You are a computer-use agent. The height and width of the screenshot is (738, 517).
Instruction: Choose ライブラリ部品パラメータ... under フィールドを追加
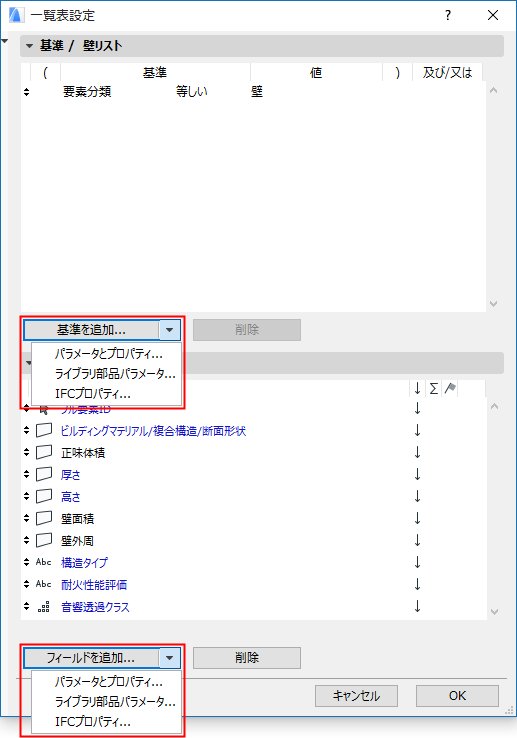pyautogui.click(x=115, y=702)
